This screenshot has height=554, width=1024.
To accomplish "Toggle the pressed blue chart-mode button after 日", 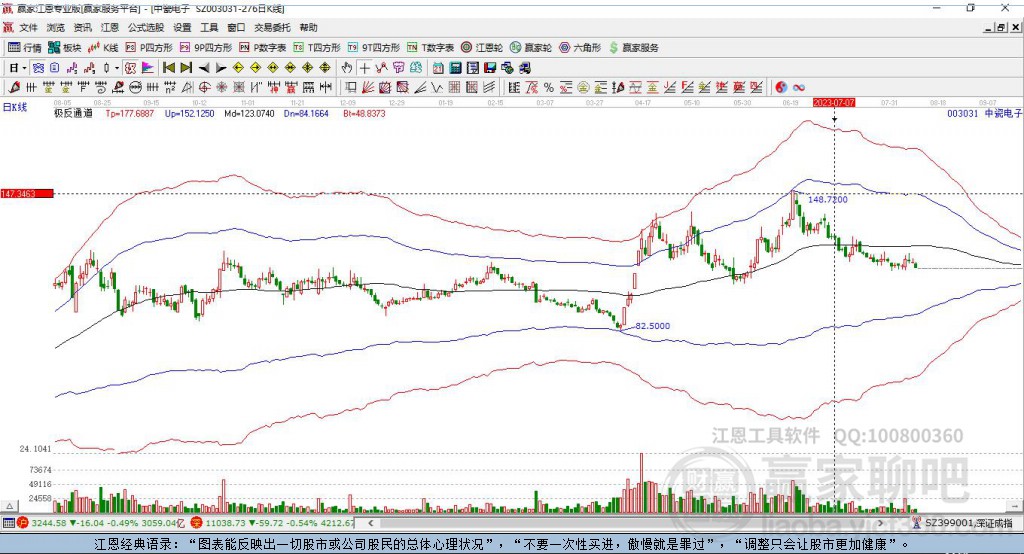I will 39,68.
